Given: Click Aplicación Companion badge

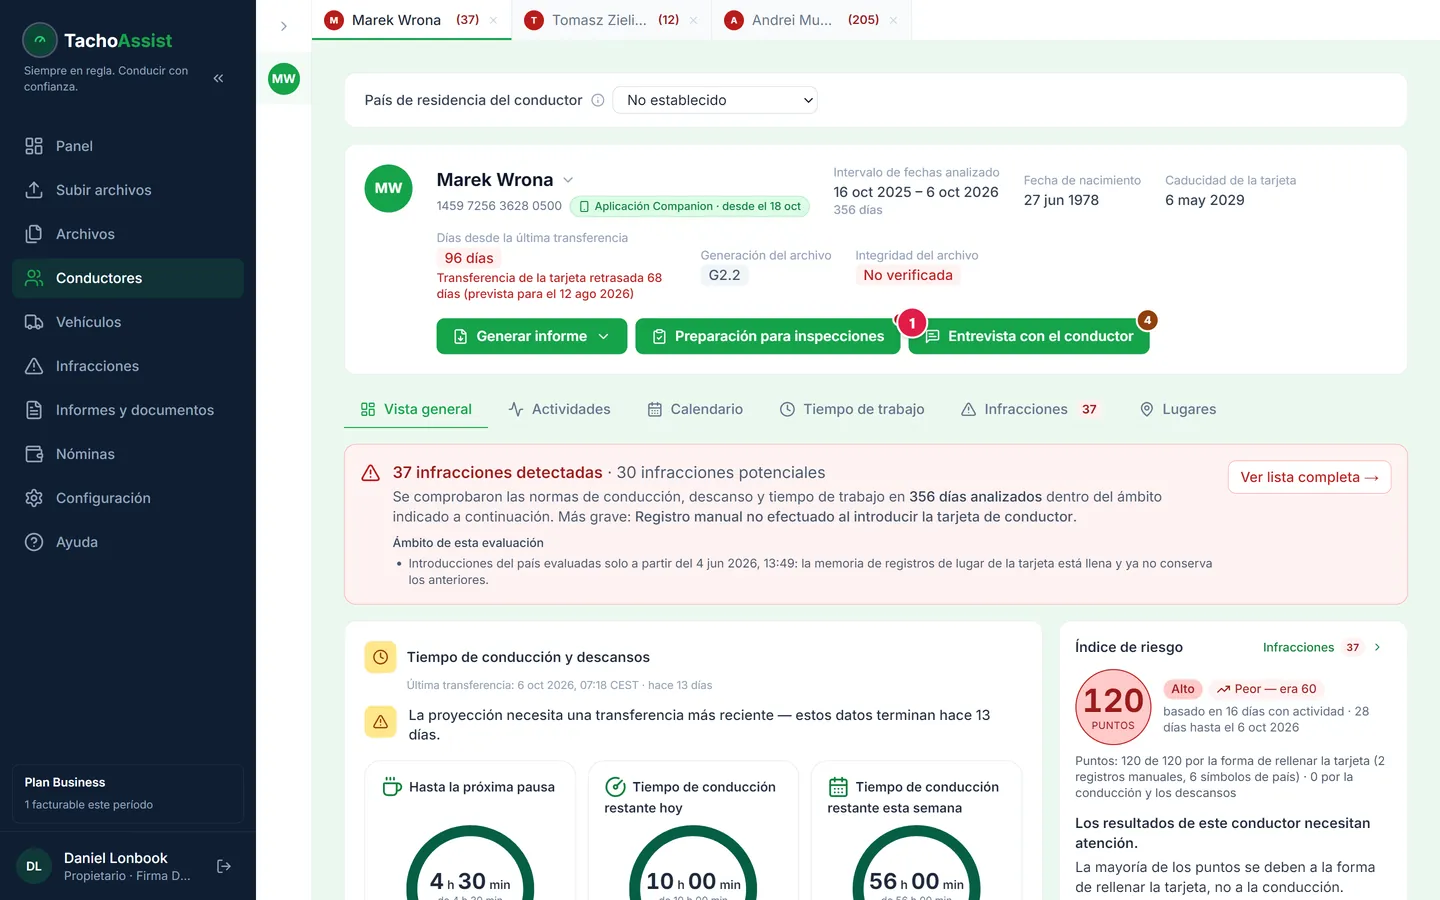Looking at the screenshot, I should click(x=690, y=206).
